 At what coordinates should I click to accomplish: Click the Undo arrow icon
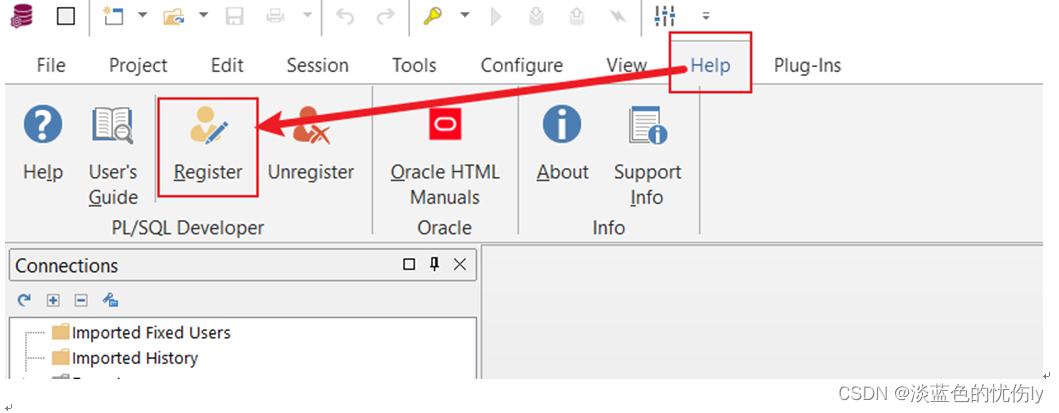(x=345, y=16)
